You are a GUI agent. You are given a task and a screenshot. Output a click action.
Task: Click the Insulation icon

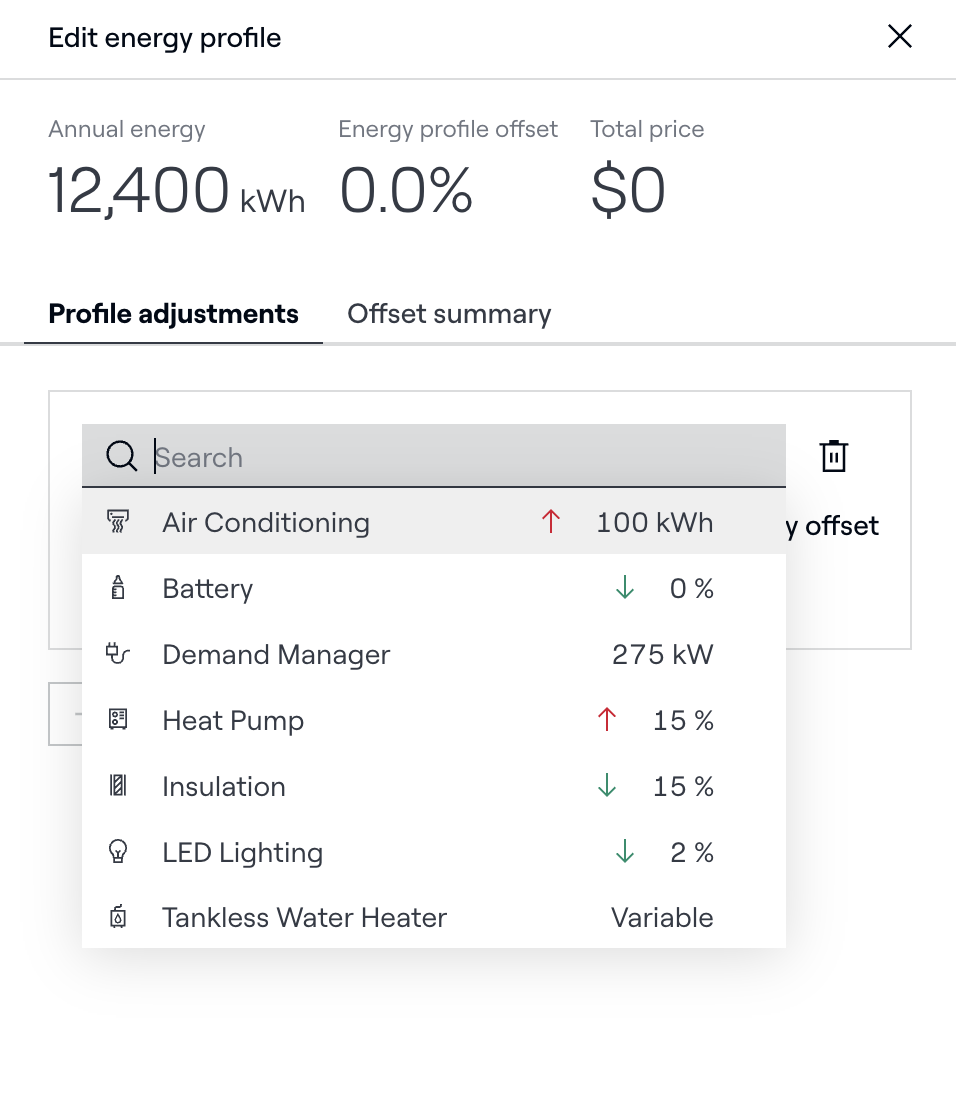tap(118, 786)
